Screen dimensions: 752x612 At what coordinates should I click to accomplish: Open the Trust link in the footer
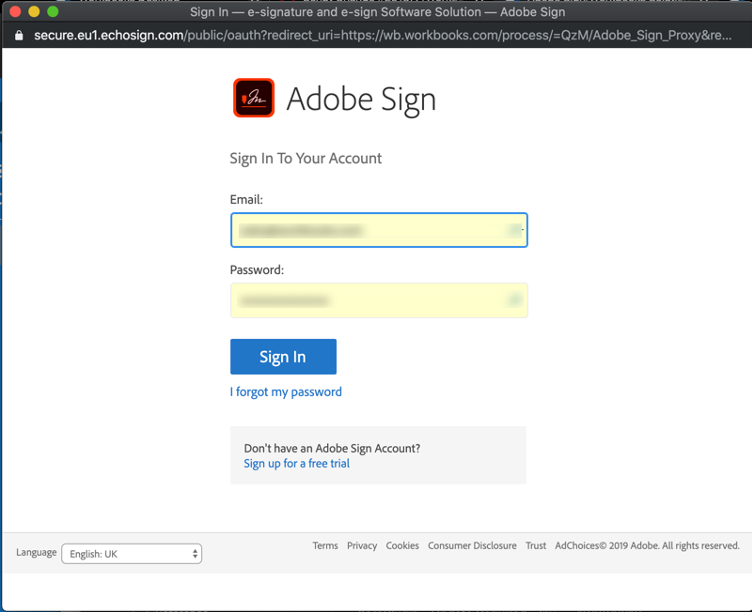[x=536, y=546]
